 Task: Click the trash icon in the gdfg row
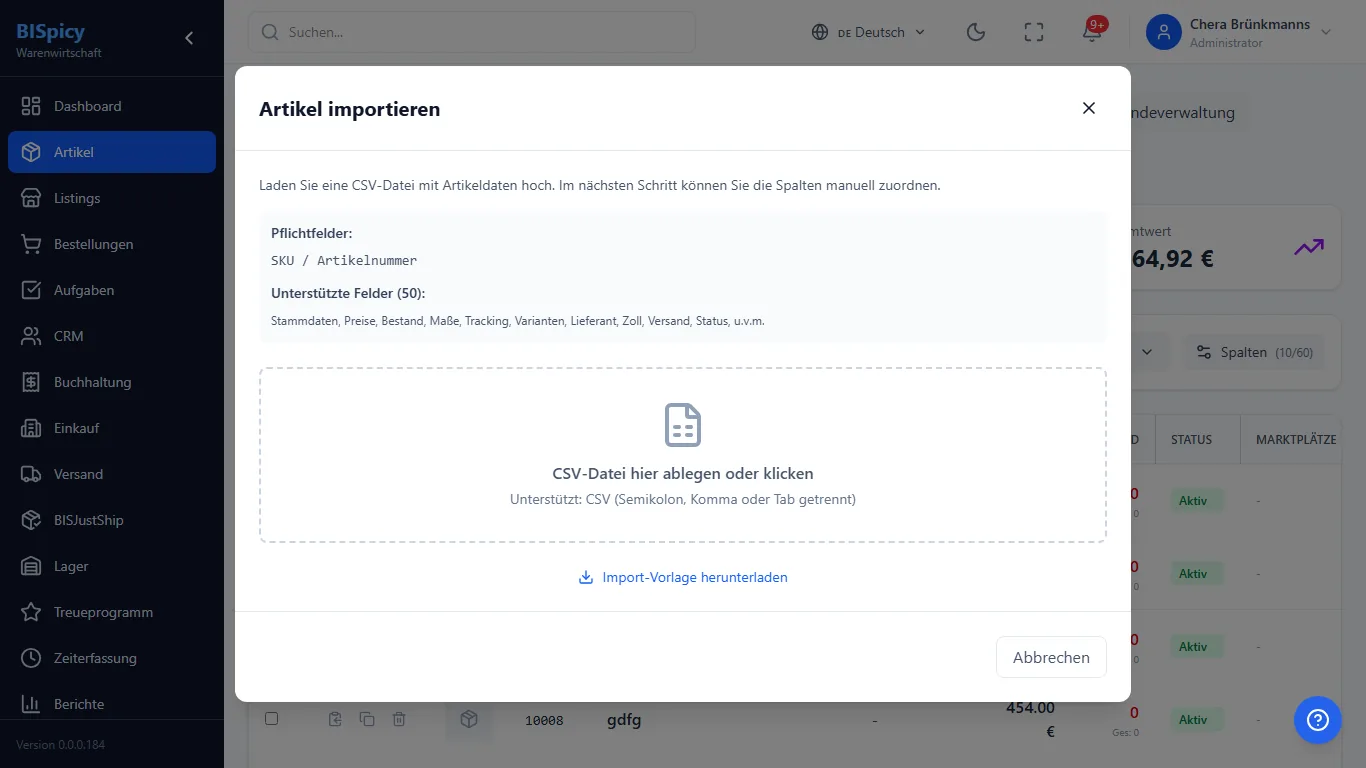click(x=398, y=719)
